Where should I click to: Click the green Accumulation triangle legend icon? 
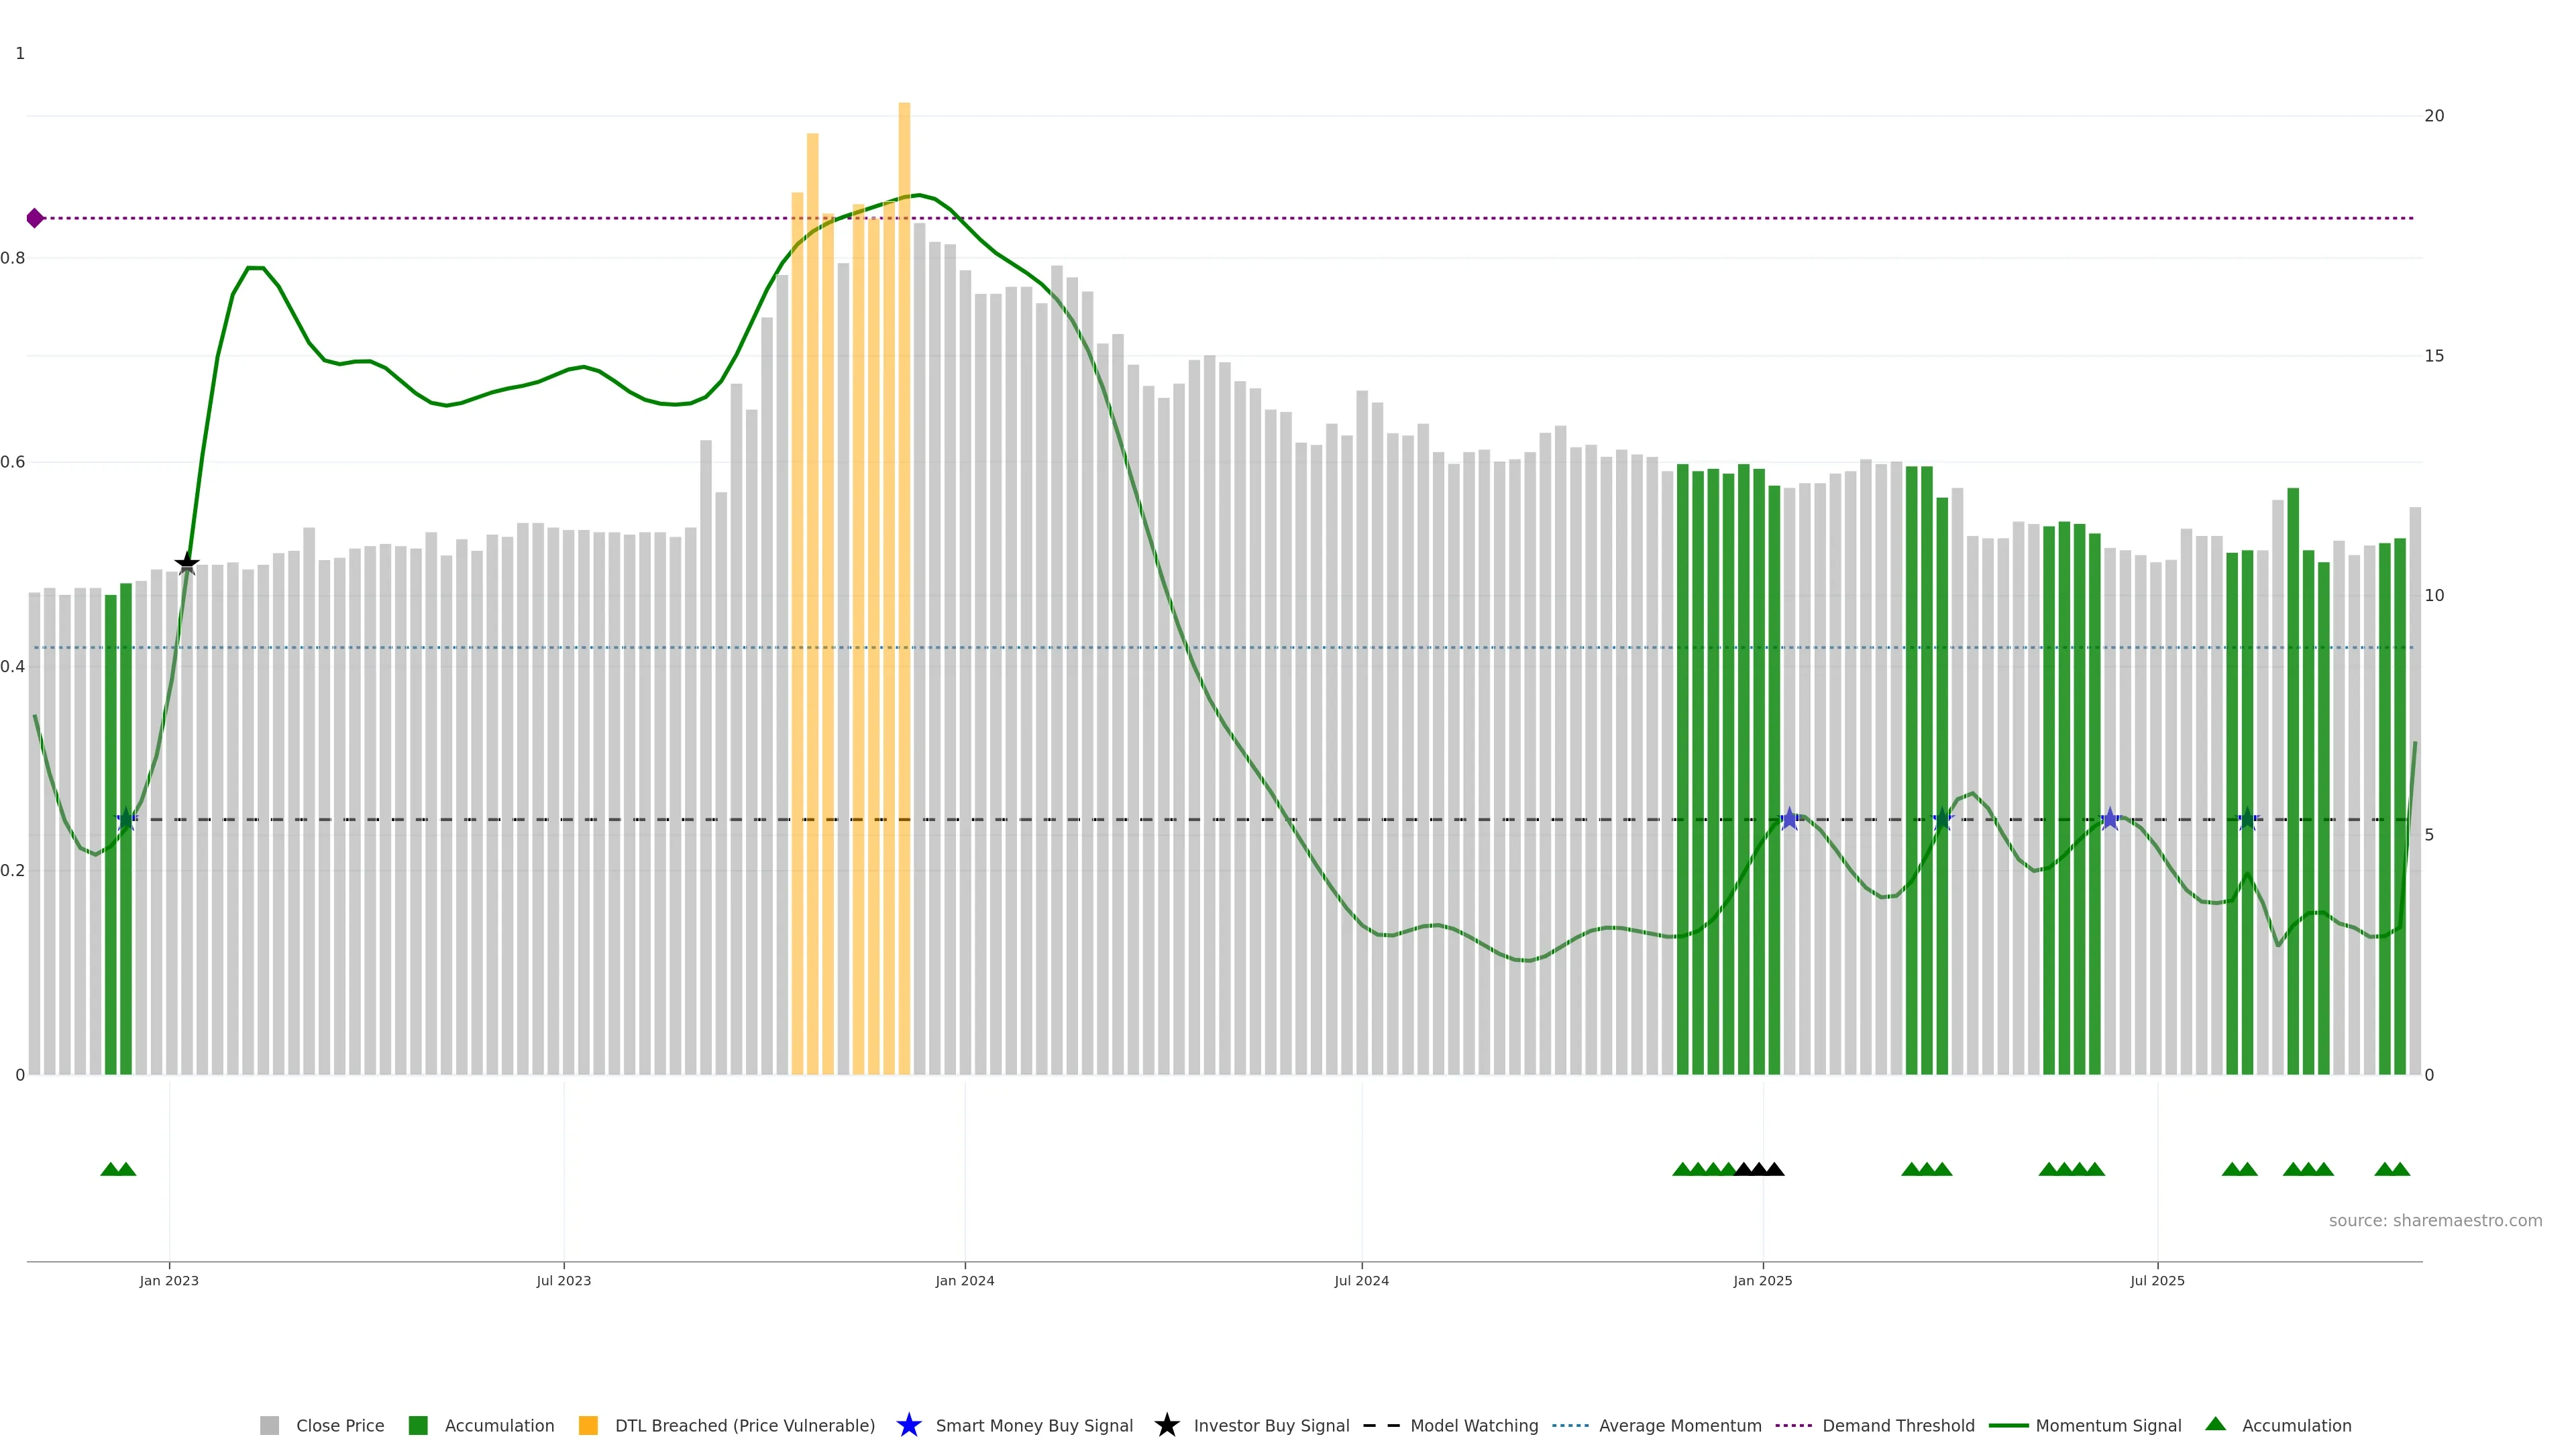pos(2215,1424)
